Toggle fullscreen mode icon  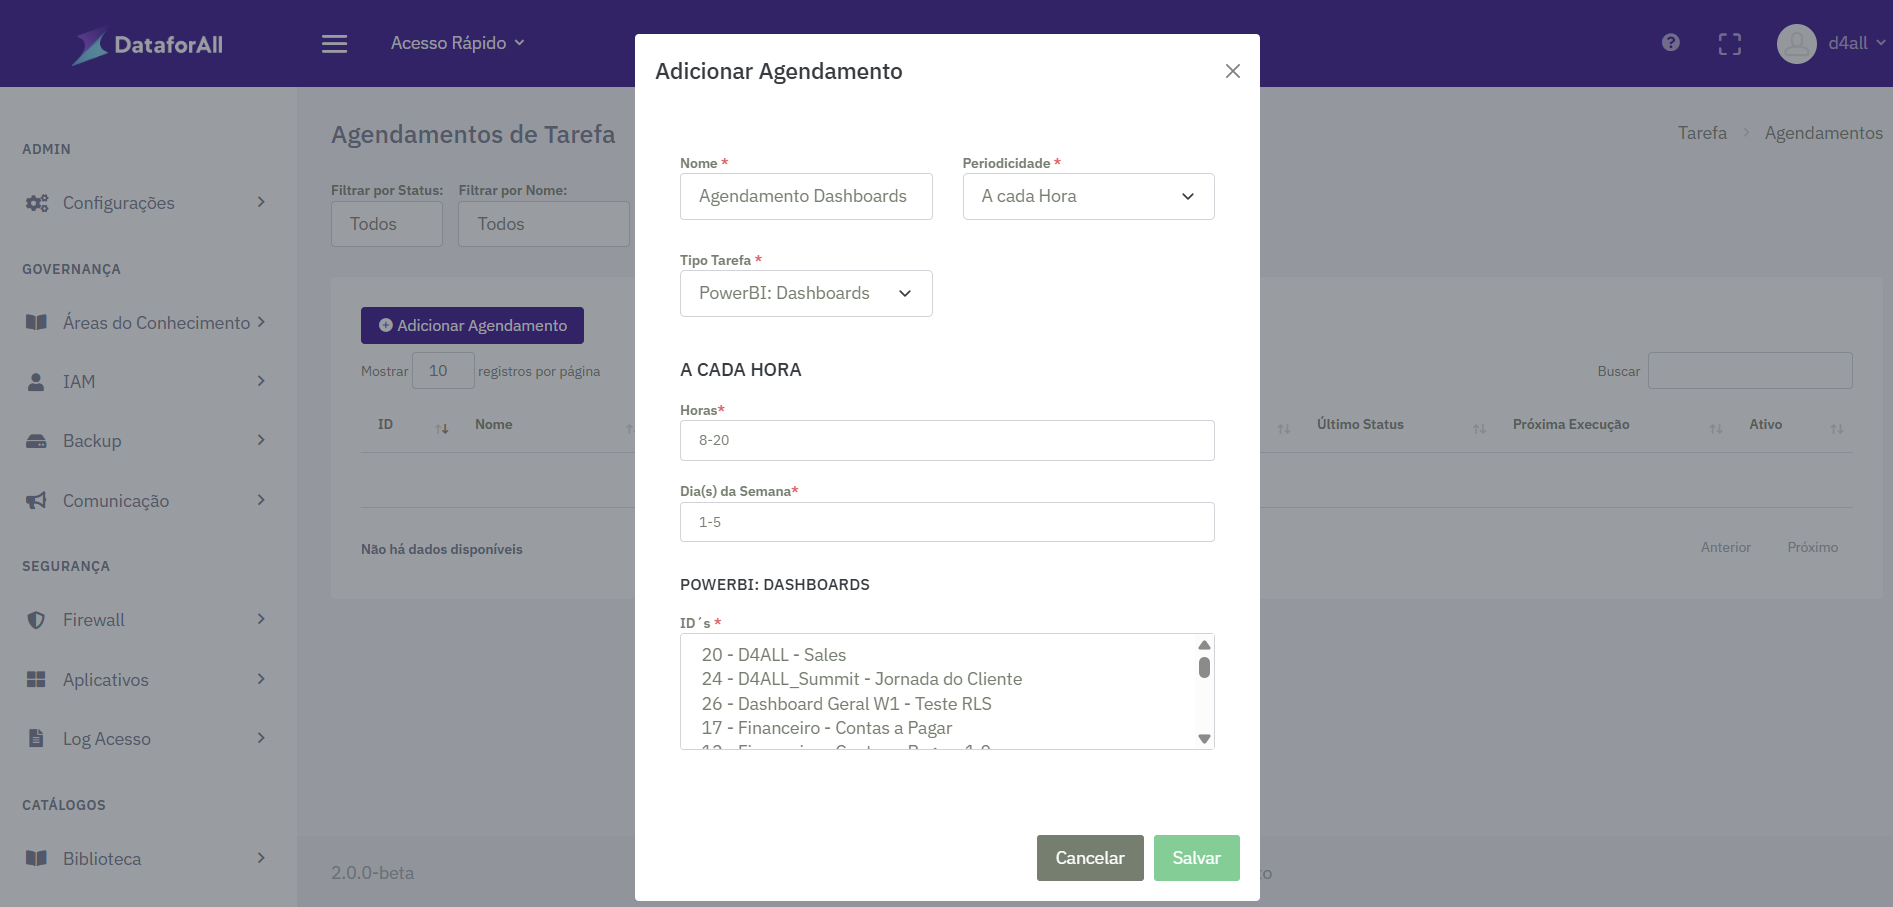(x=1729, y=44)
